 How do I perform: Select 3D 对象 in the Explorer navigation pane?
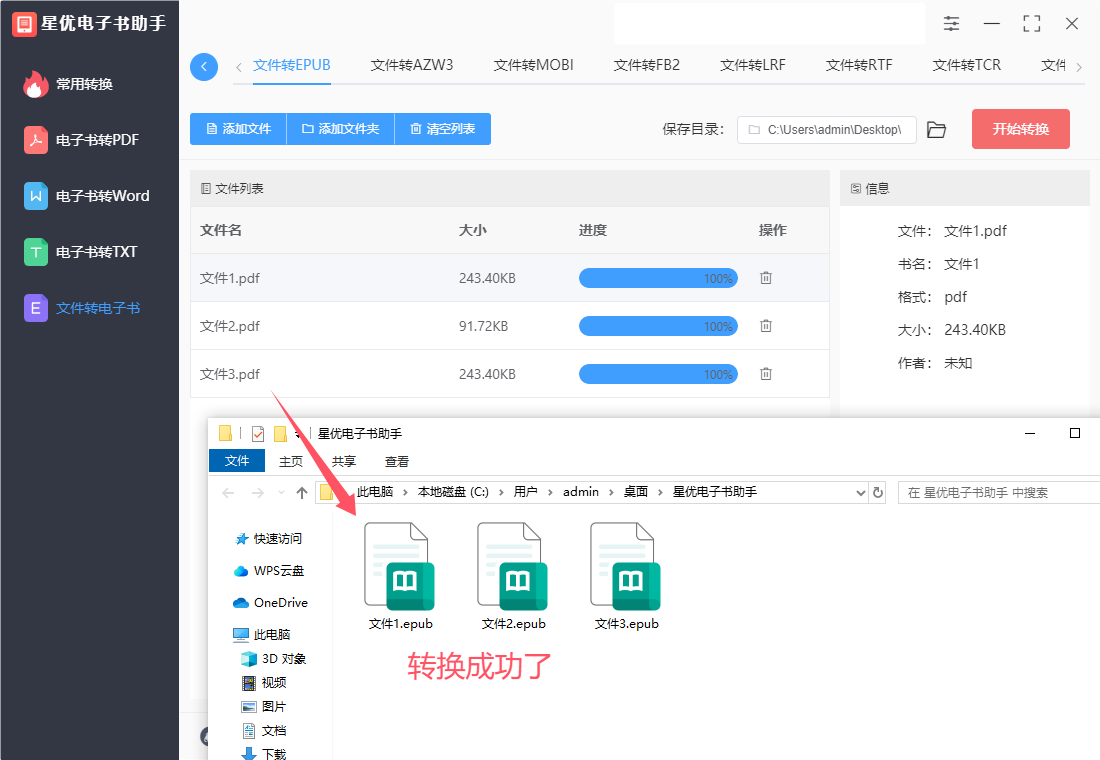274,659
